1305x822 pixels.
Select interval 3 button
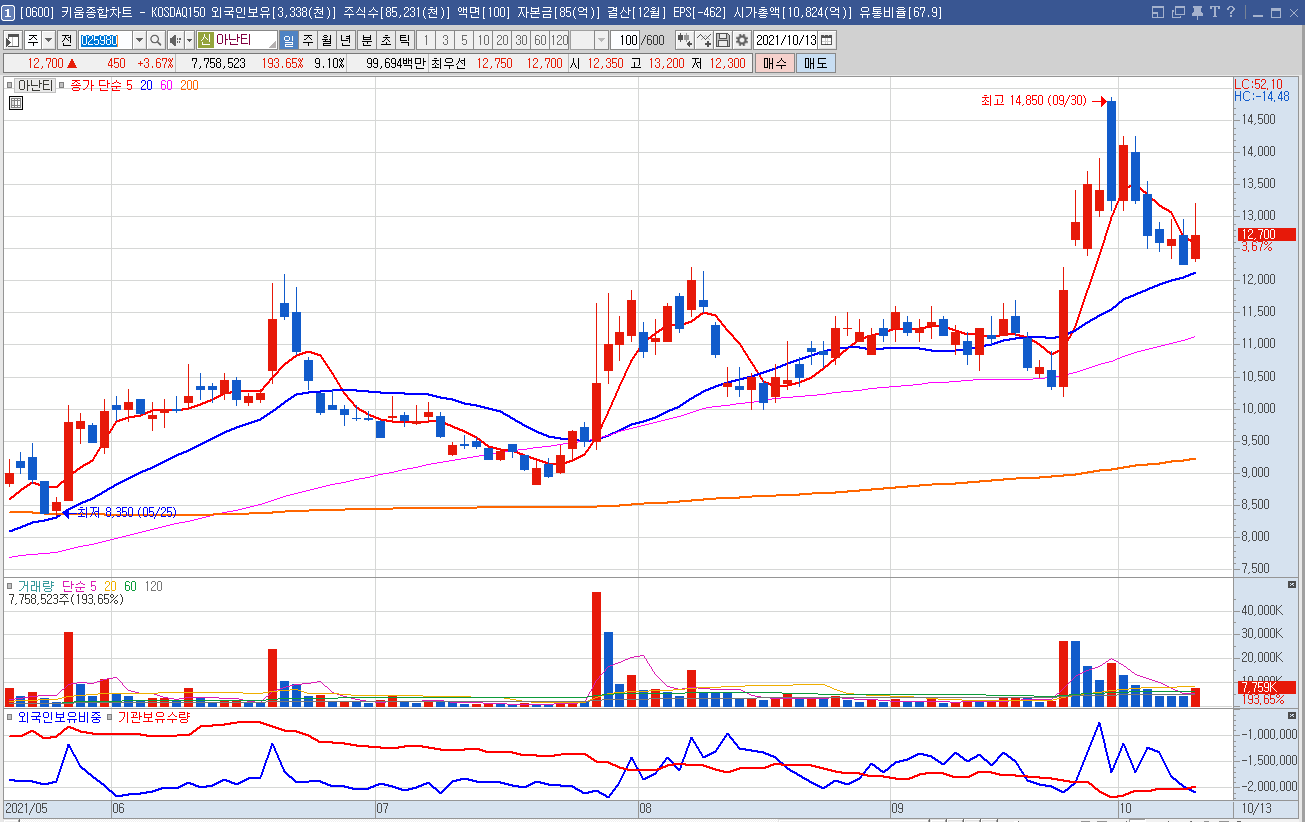pyautogui.click(x=444, y=40)
